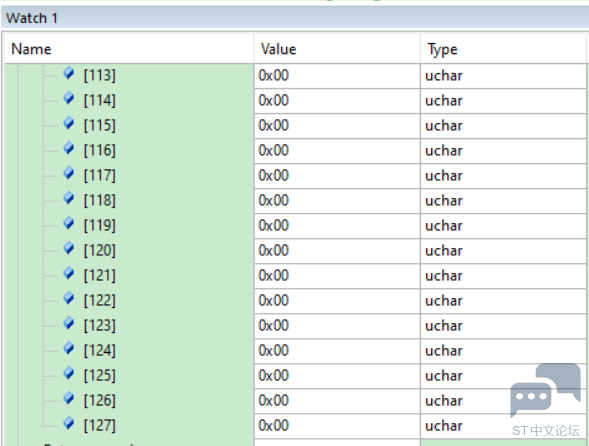589x446 pixels.
Task: Select array element [125] name
Action: coord(100,375)
